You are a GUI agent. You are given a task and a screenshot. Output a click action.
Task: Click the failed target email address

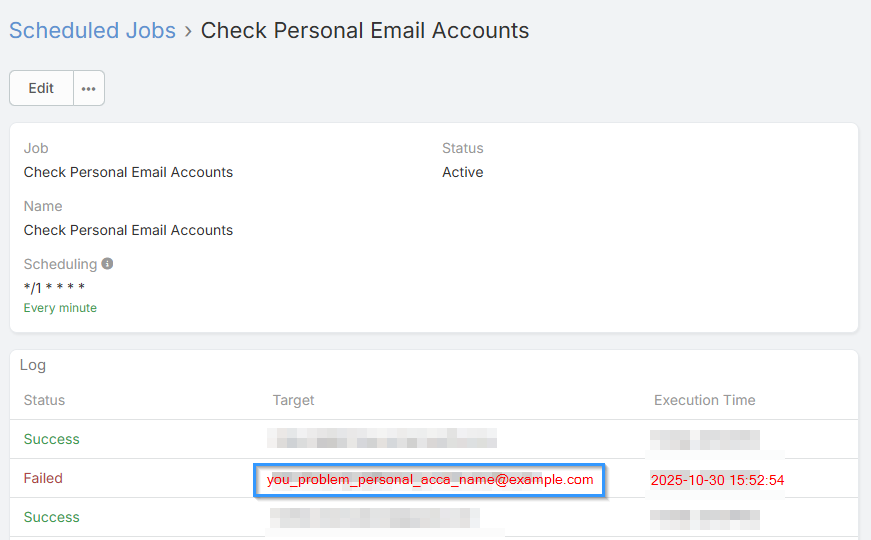pyautogui.click(x=430, y=480)
